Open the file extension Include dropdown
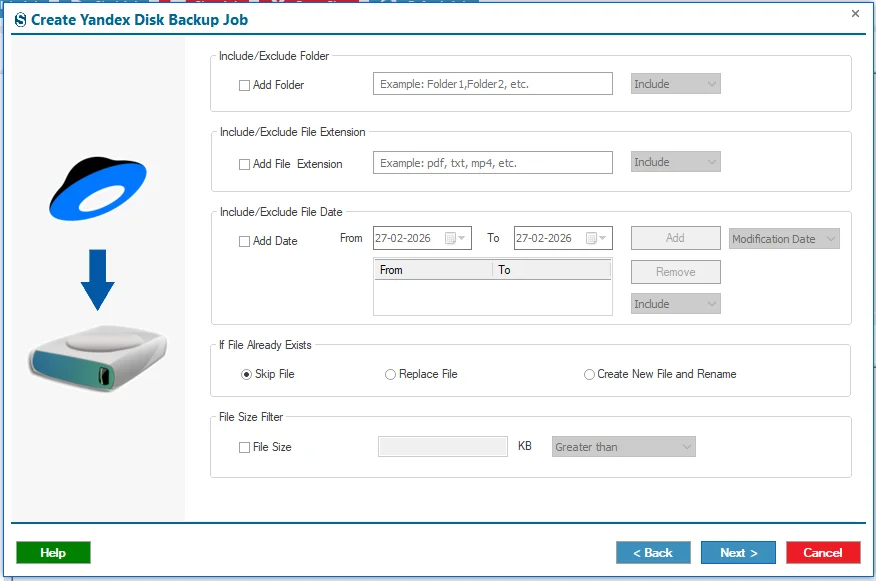Image resolution: width=876 pixels, height=581 pixels. (x=675, y=162)
